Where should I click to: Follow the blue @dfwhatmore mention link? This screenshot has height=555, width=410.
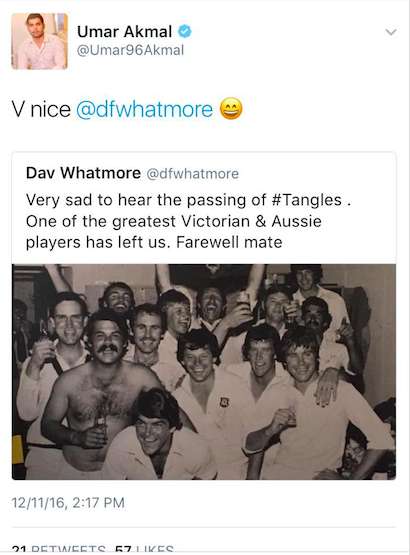144,109
